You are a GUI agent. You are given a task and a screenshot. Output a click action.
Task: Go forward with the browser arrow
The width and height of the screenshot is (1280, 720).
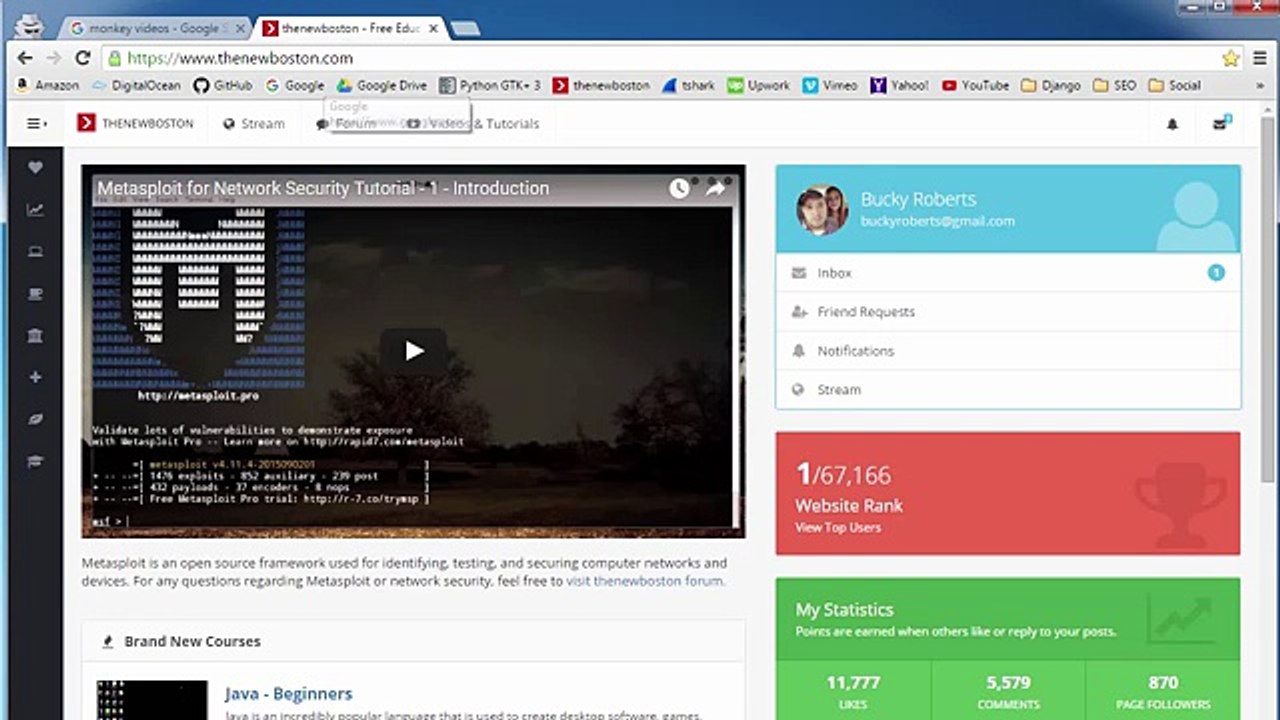(x=54, y=58)
